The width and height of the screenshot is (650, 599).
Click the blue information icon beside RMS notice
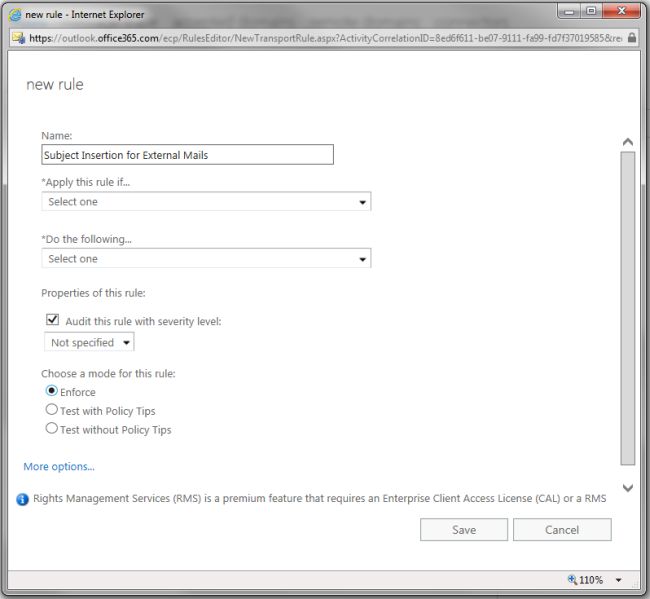pos(22,500)
